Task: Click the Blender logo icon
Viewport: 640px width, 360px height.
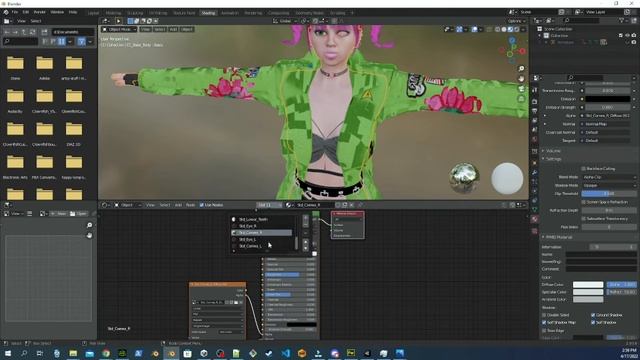Action: click(x=5, y=12)
